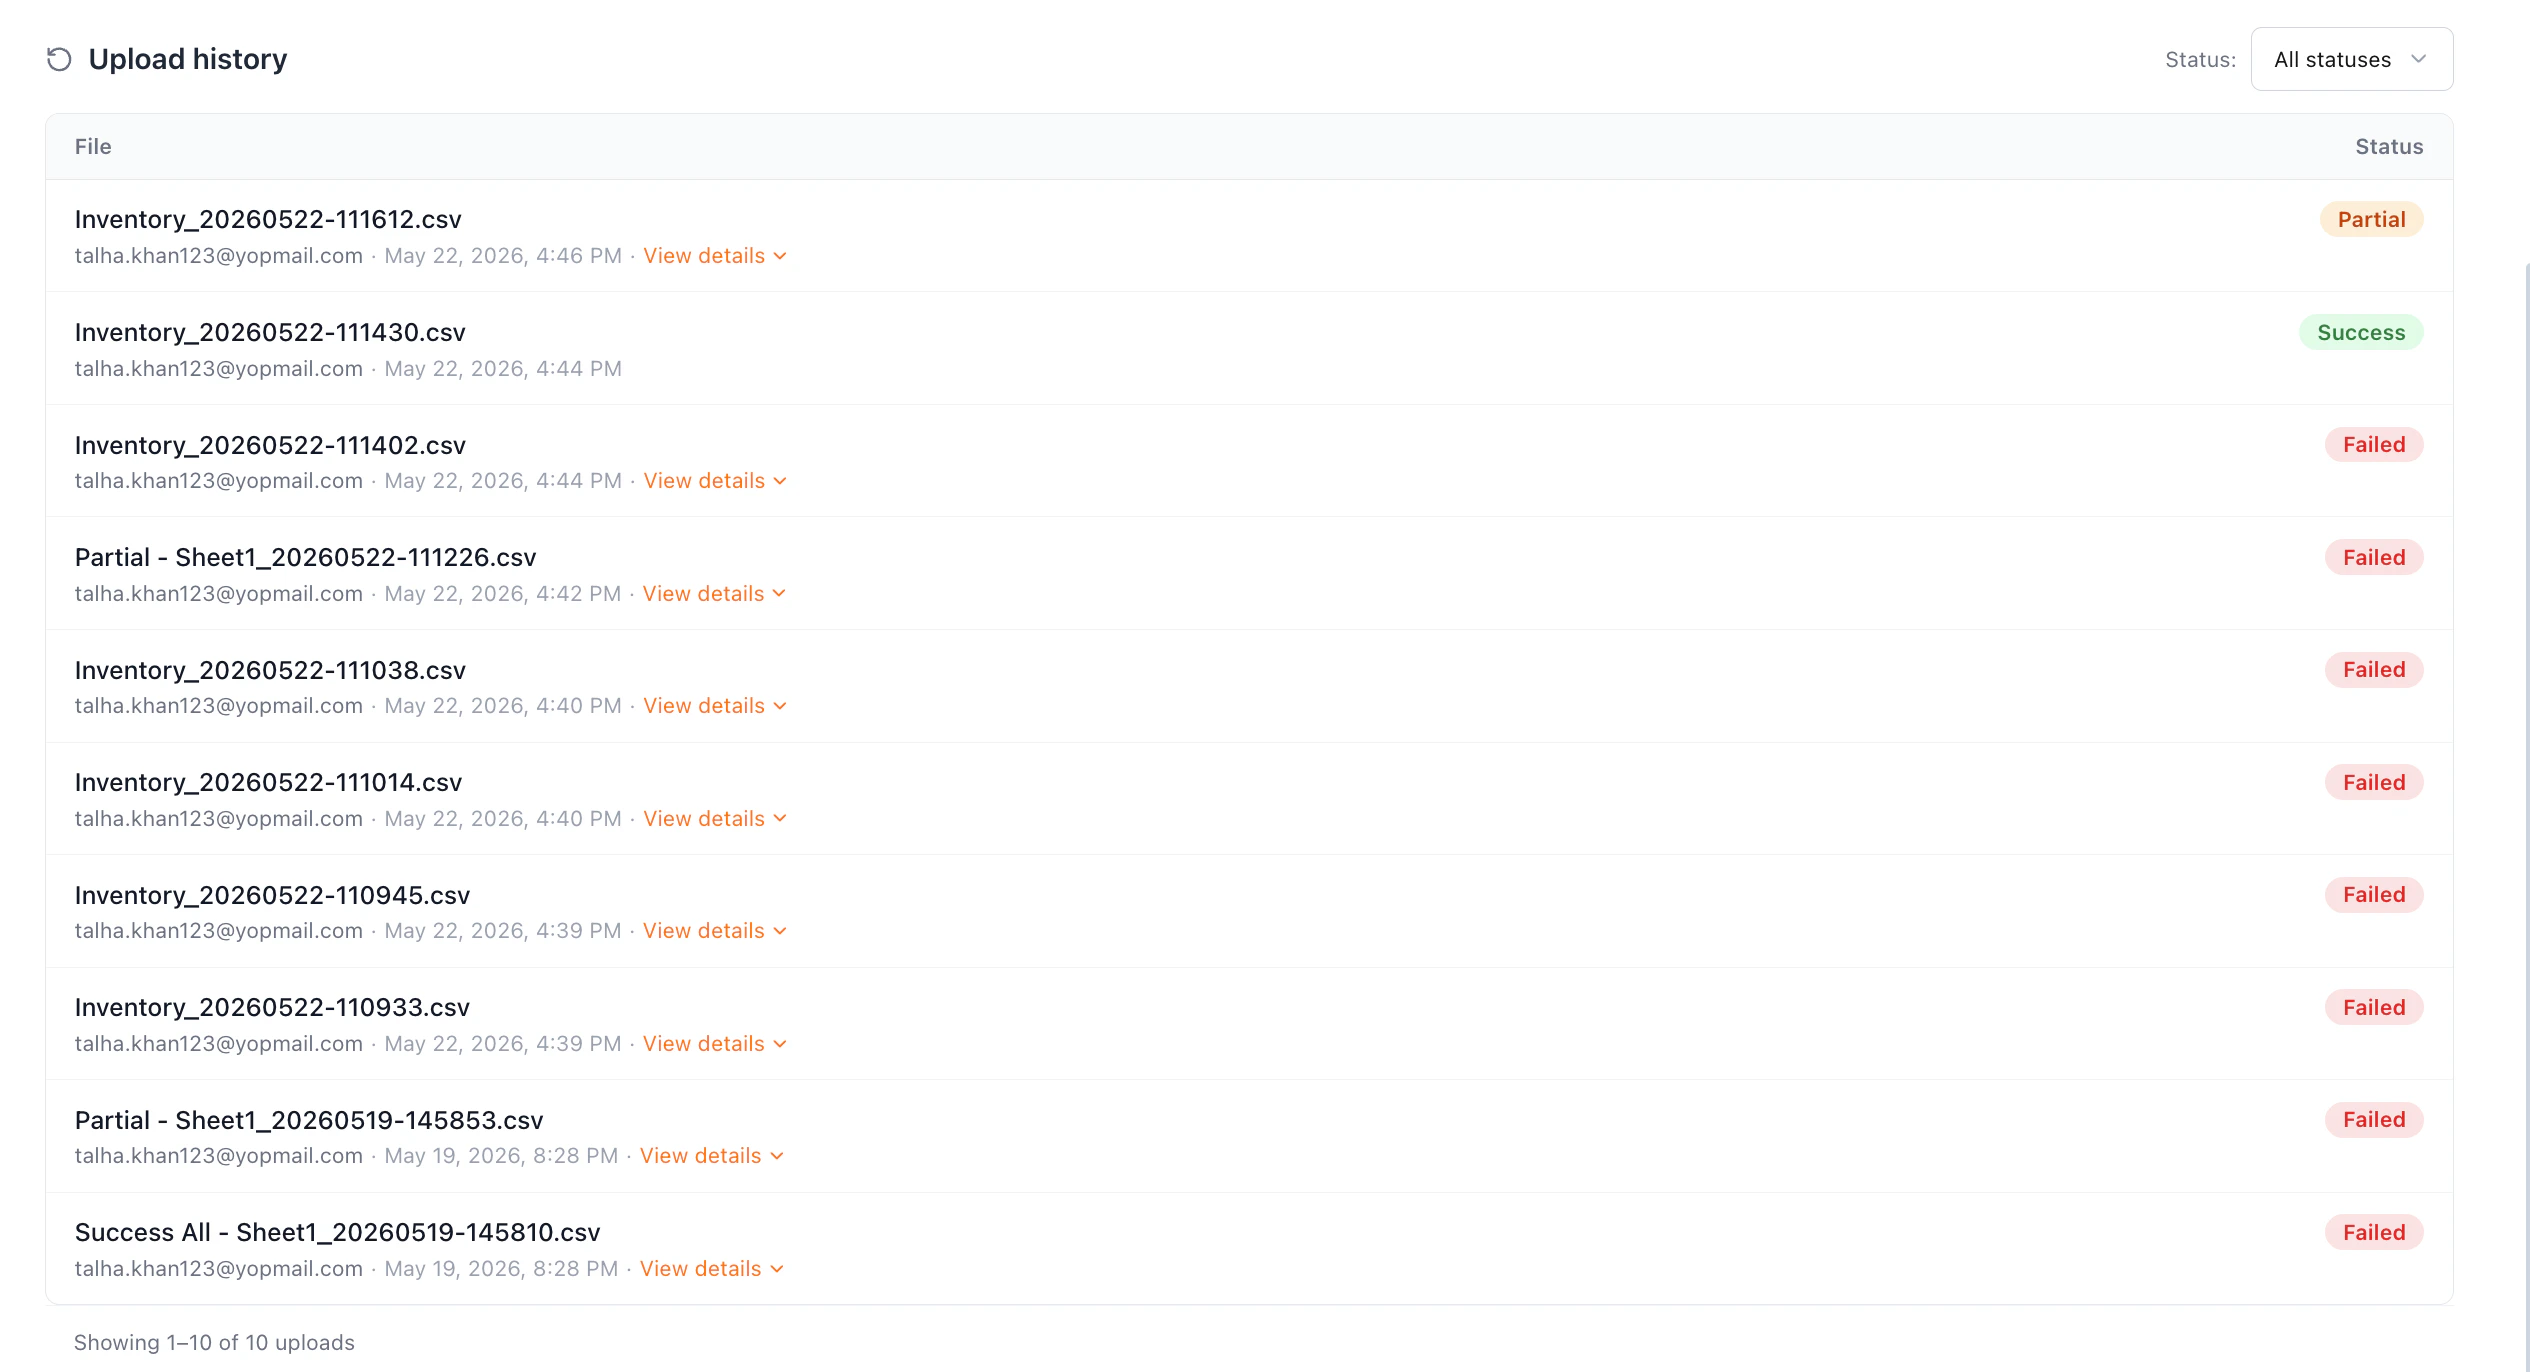This screenshot has width=2530, height=1372.
Task: Select file name Inventory_20260522-111402.csv
Action: pos(270,445)
